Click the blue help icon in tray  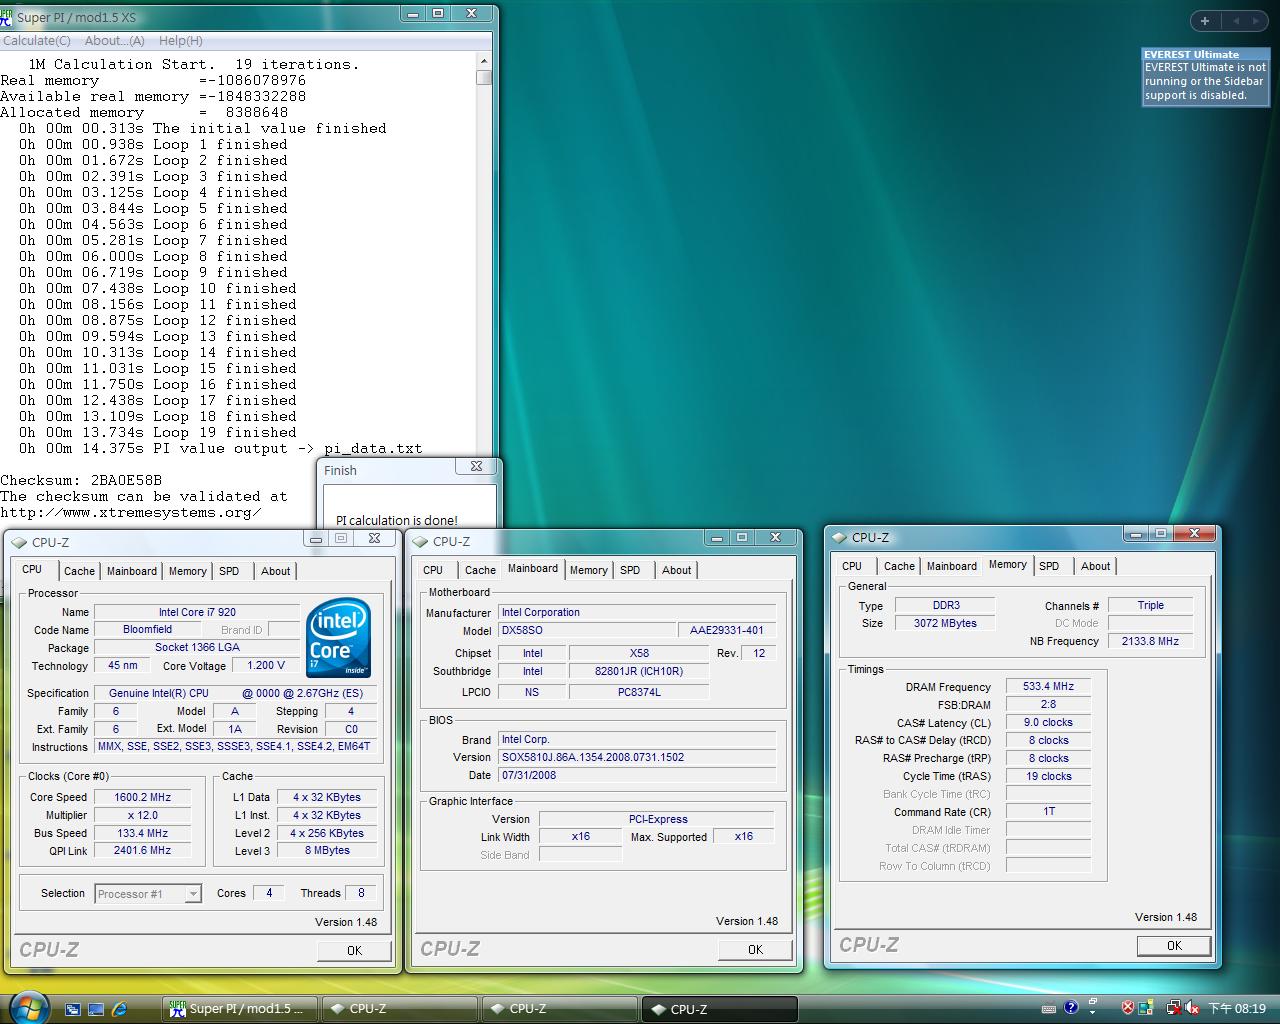coord(1071,1008)
